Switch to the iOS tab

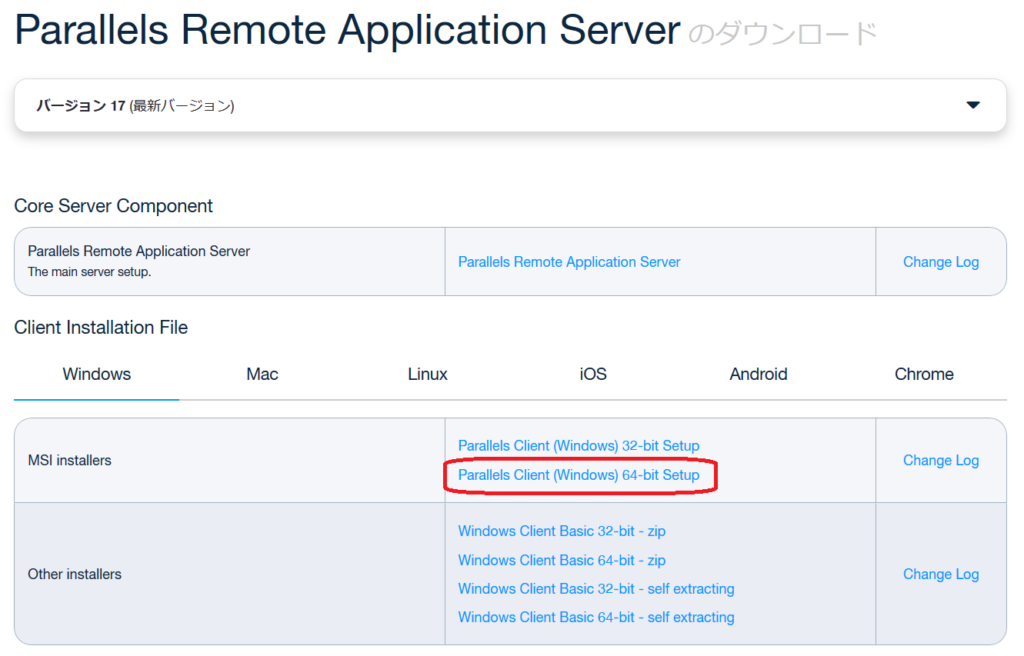pyautogui.click(x=593, y=374)
